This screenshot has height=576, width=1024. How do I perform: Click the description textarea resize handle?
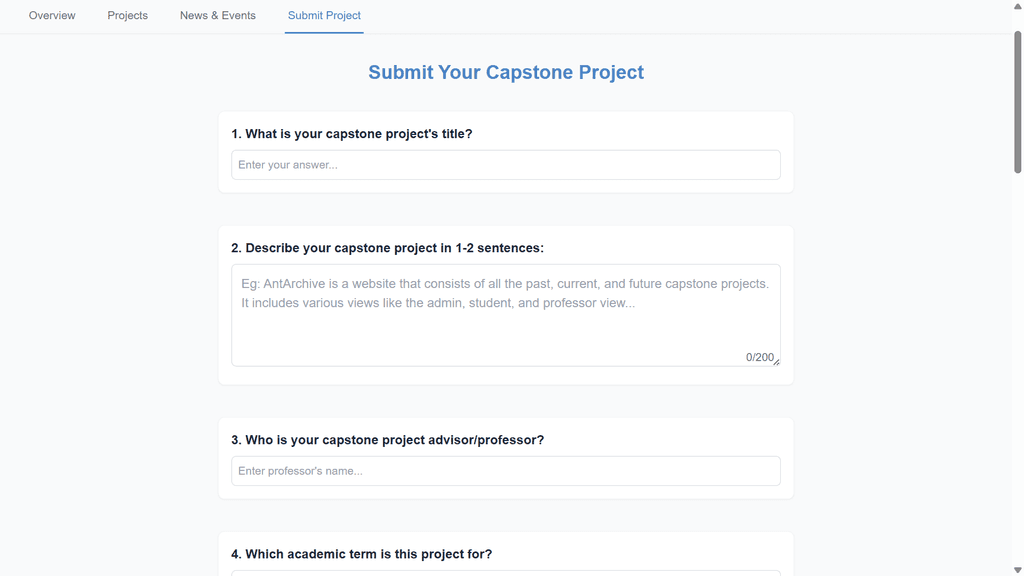pos(776,362)
